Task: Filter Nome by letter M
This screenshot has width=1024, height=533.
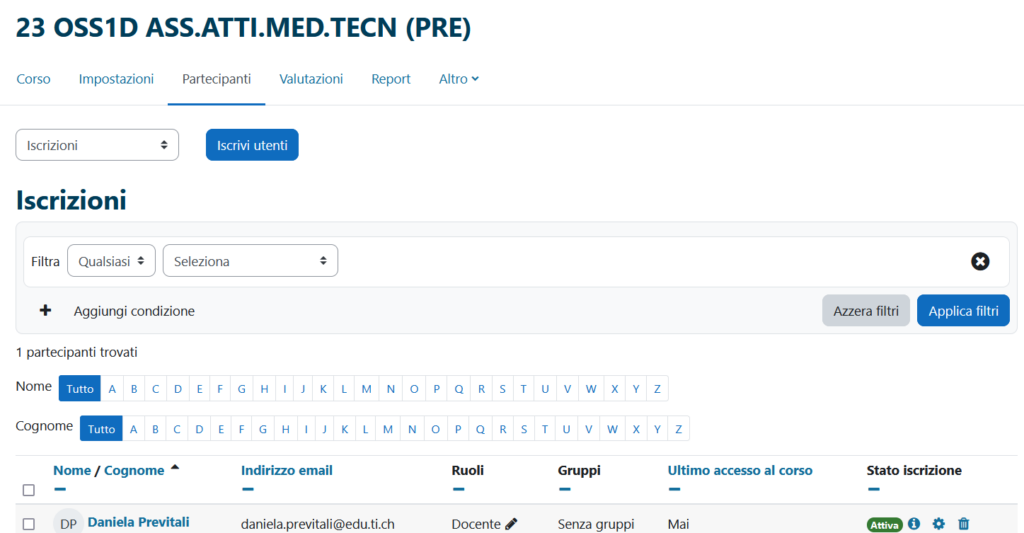Action: [366, 389]
